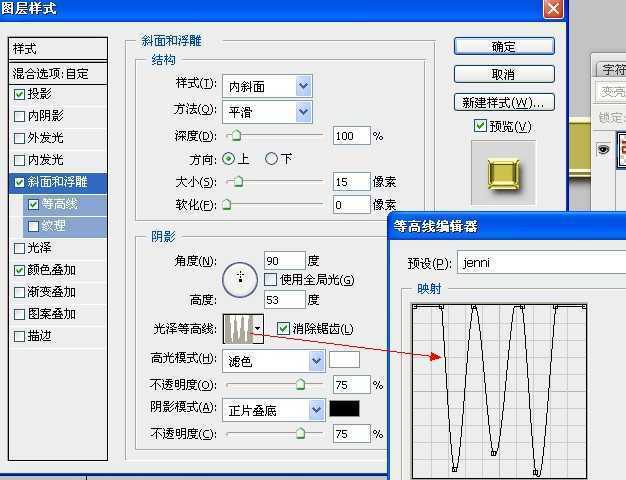The height and width of the screenshot is (480, 626).
Task: Click the shadow opacity field showing 75
Action: coord(351,434)
